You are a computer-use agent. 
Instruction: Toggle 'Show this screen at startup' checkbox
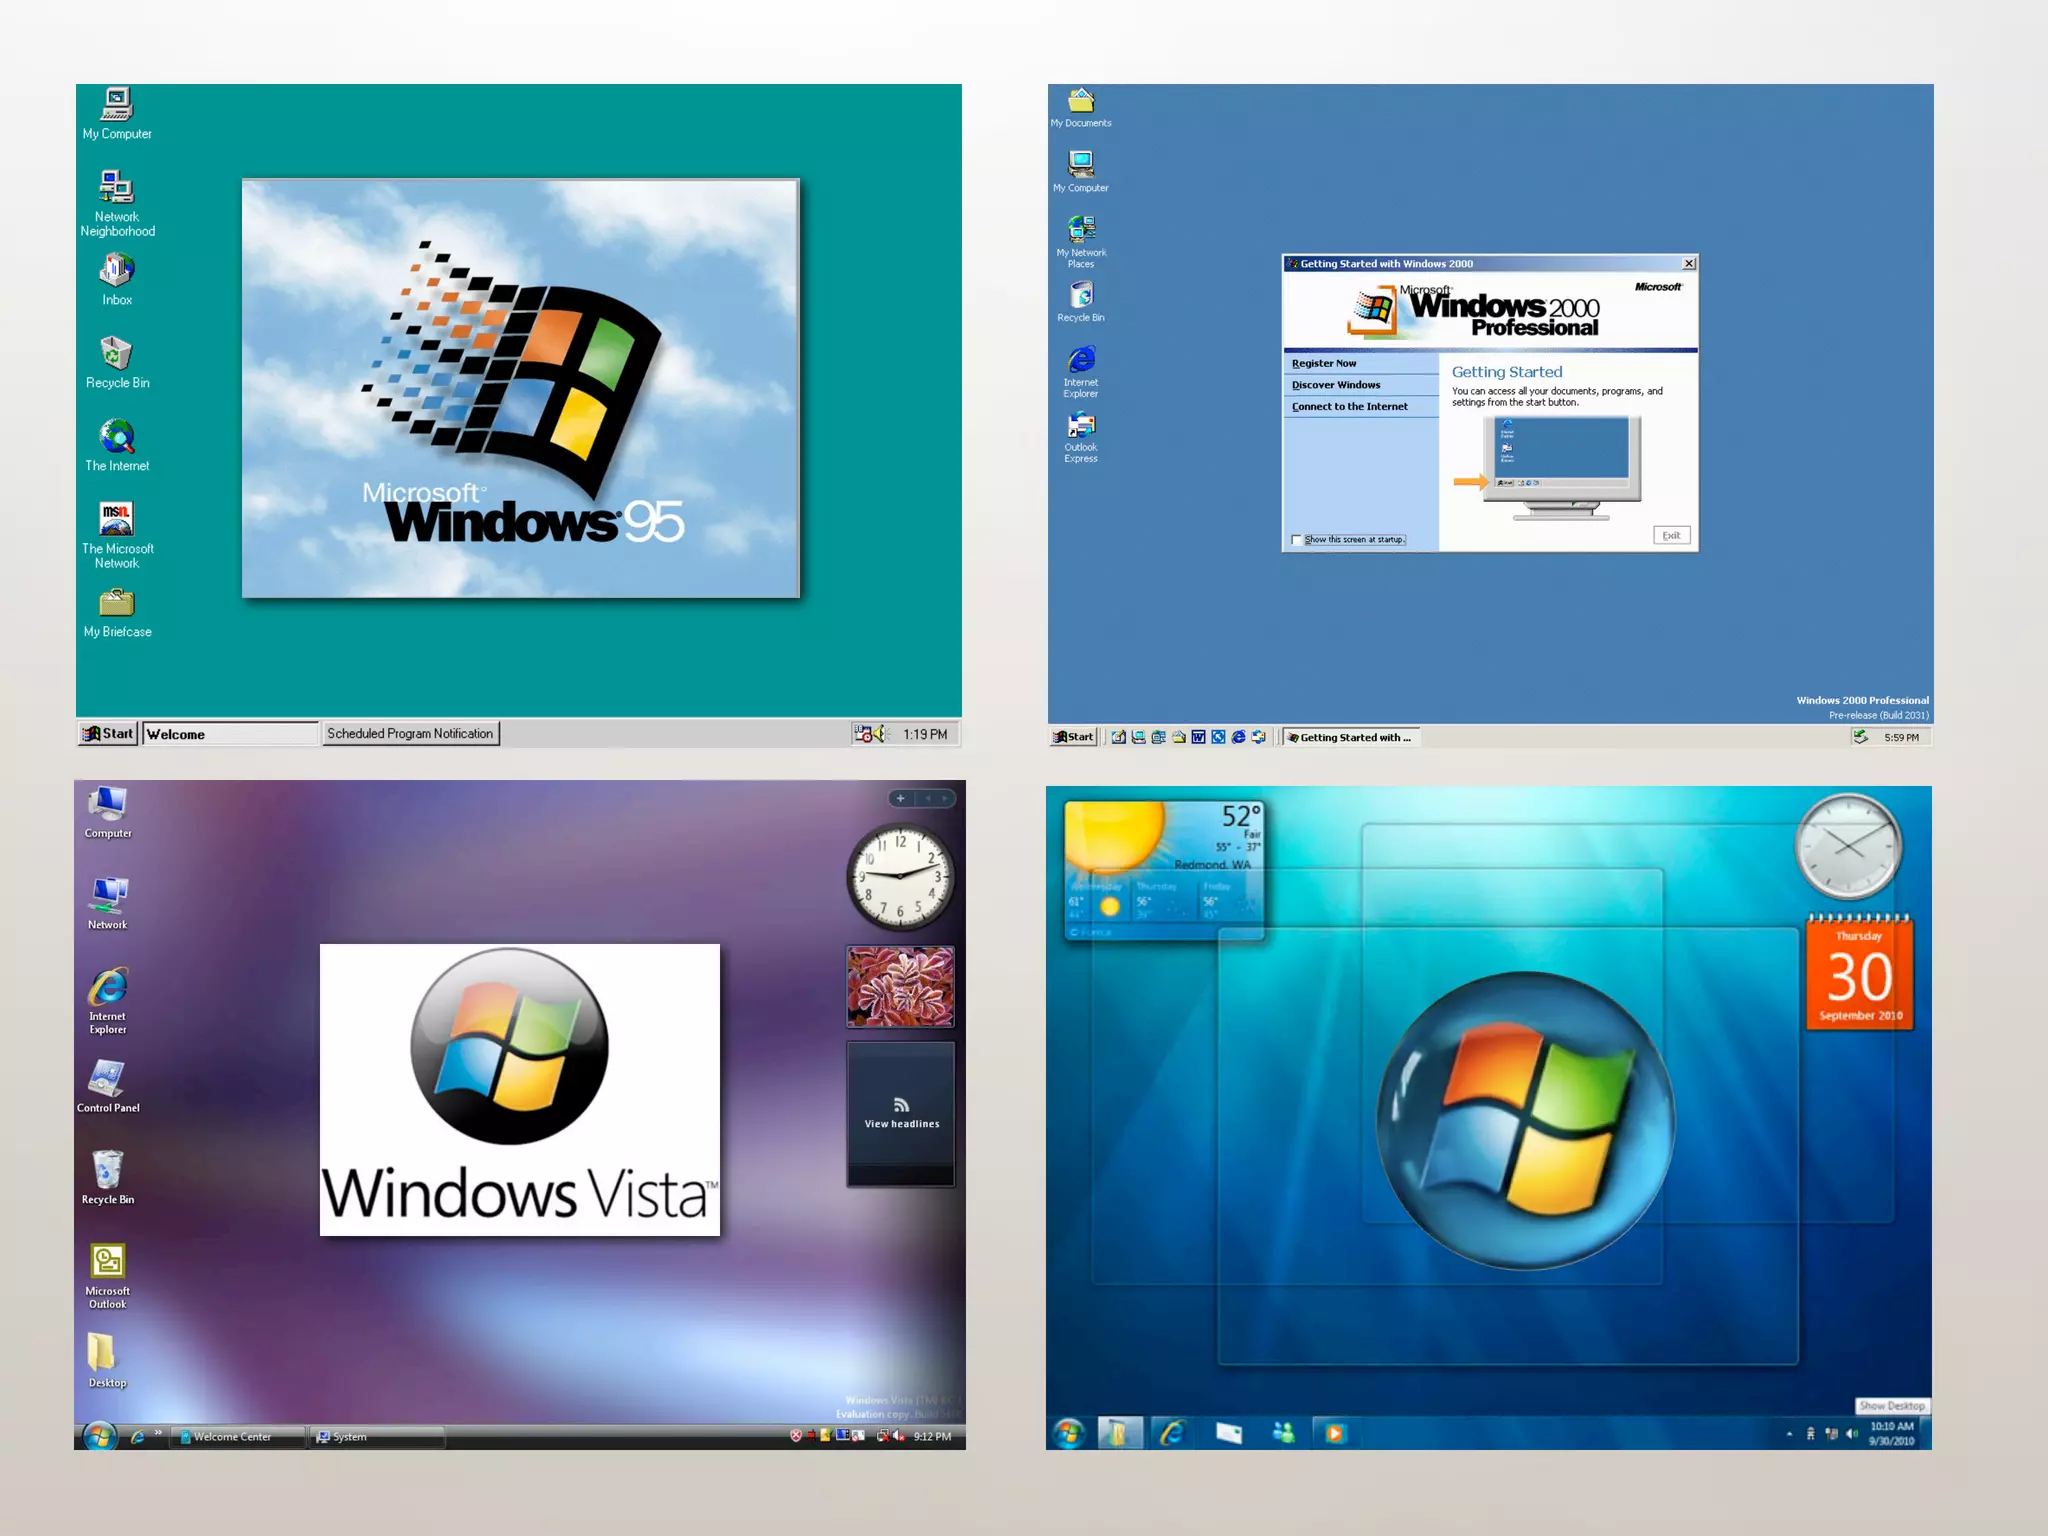click(1297, 540)
